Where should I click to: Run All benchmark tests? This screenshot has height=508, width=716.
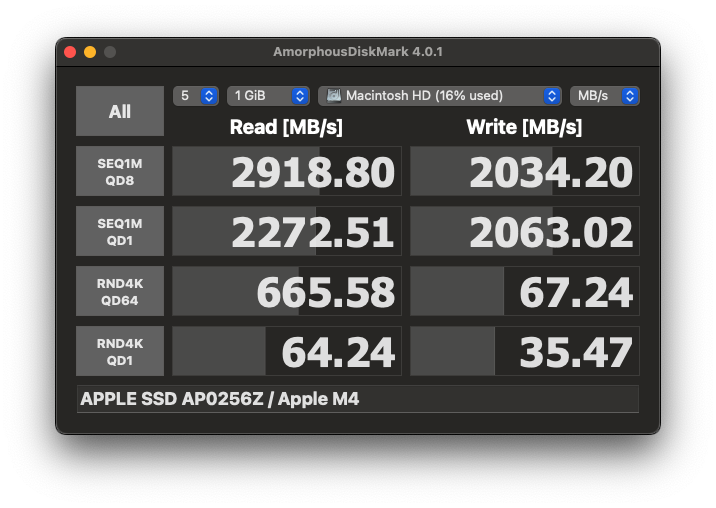[x=120, y=111]
